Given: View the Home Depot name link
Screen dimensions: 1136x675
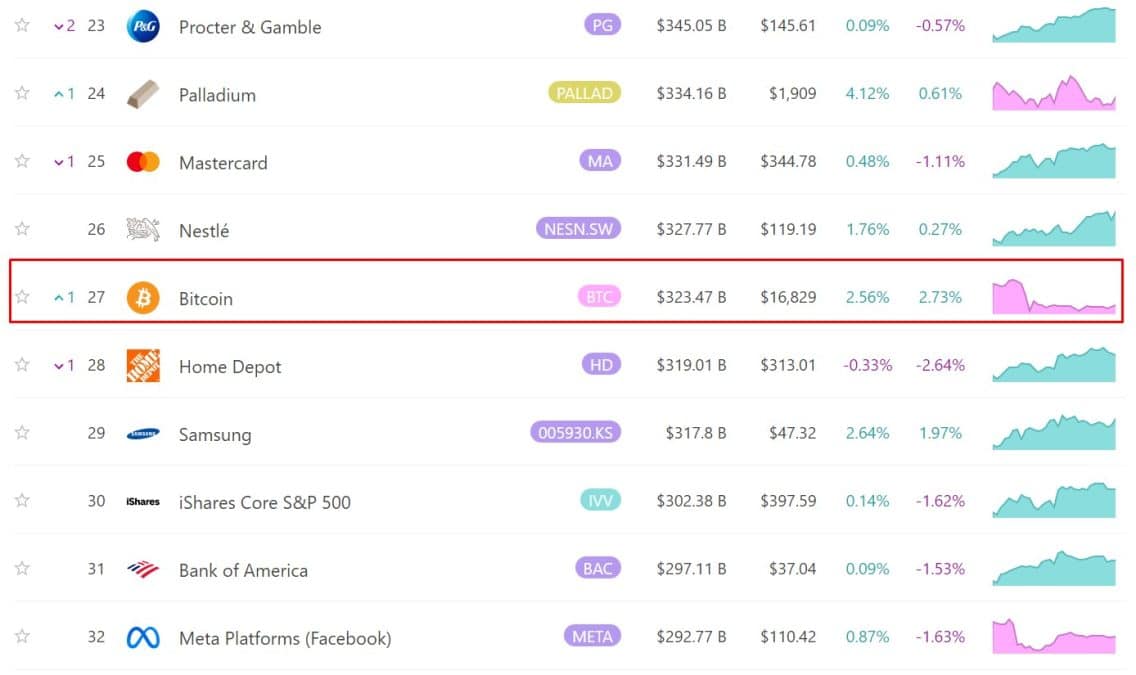Looking at the screenshot, I should (x=230, y=366).
